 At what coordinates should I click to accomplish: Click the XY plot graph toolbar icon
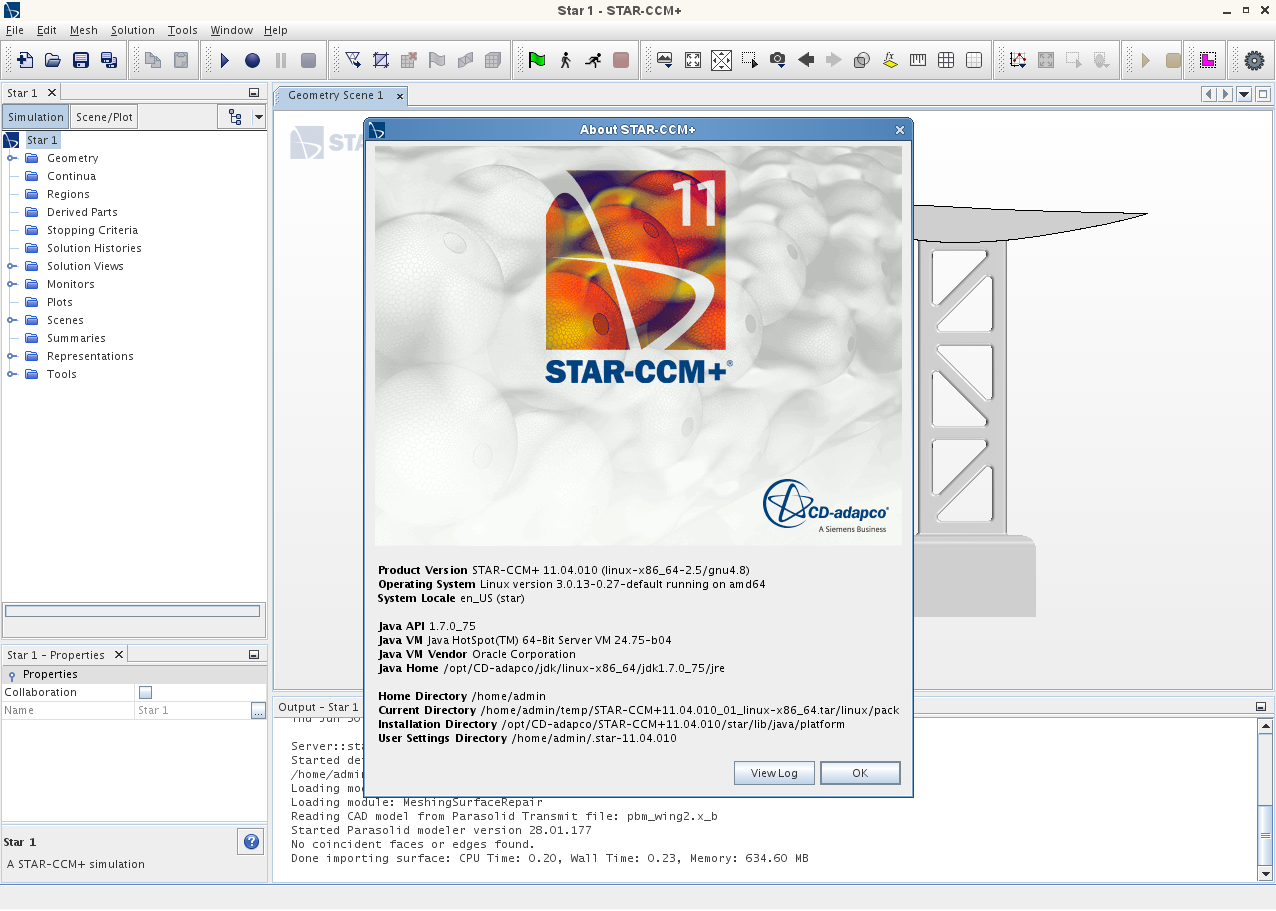click(1018, 60)
